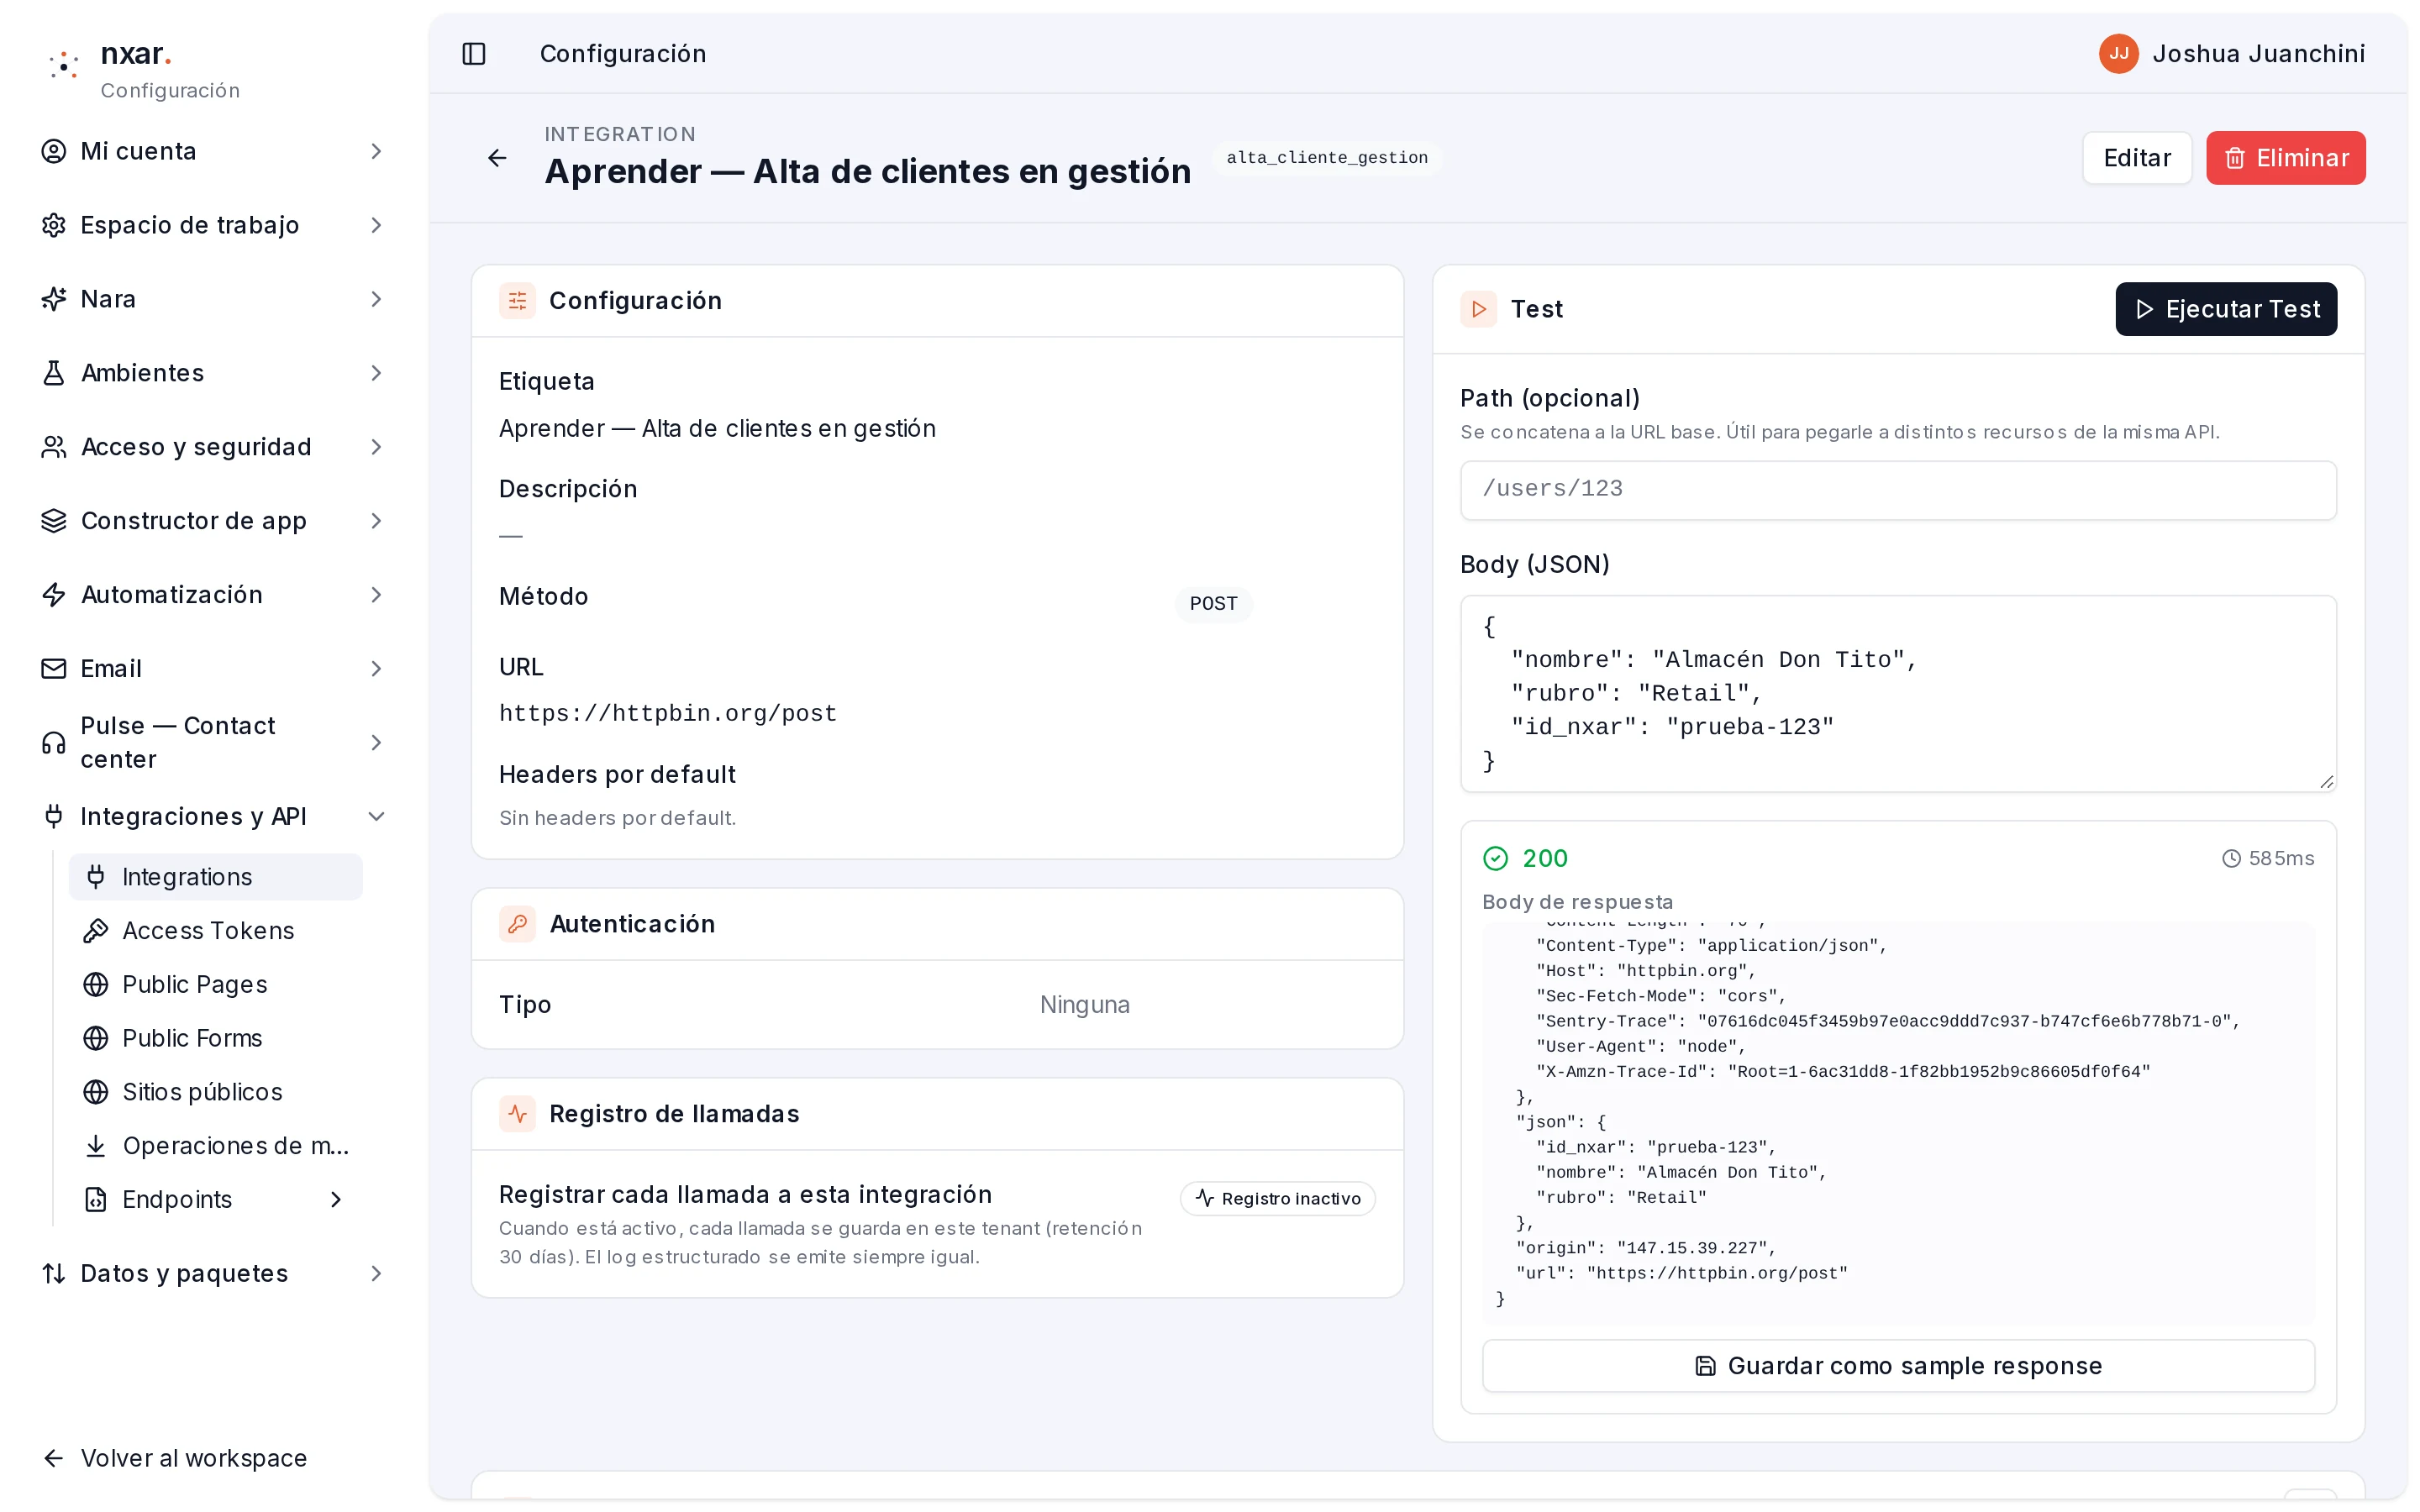The width and height of the screenshot is (2420, 1512).
Task: Expand Email section
Action: click(214, 669)
